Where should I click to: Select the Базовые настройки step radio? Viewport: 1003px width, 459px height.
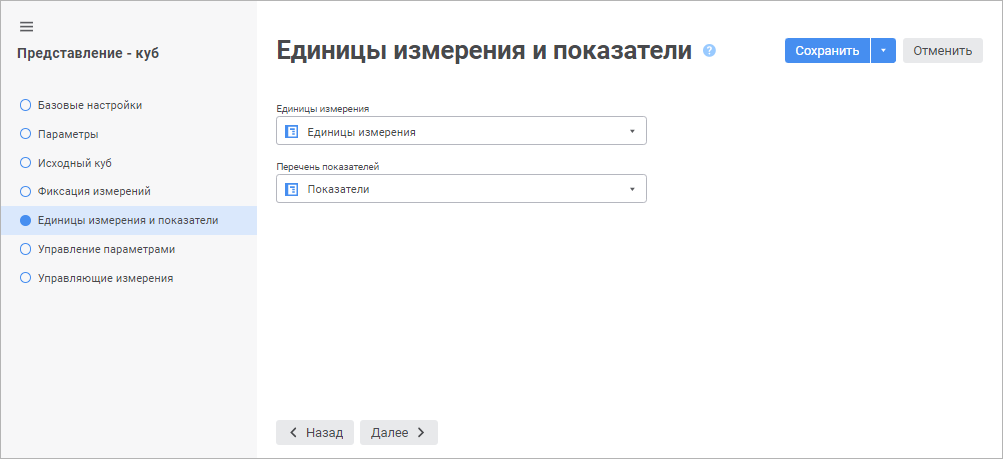(x=26, y=104)
